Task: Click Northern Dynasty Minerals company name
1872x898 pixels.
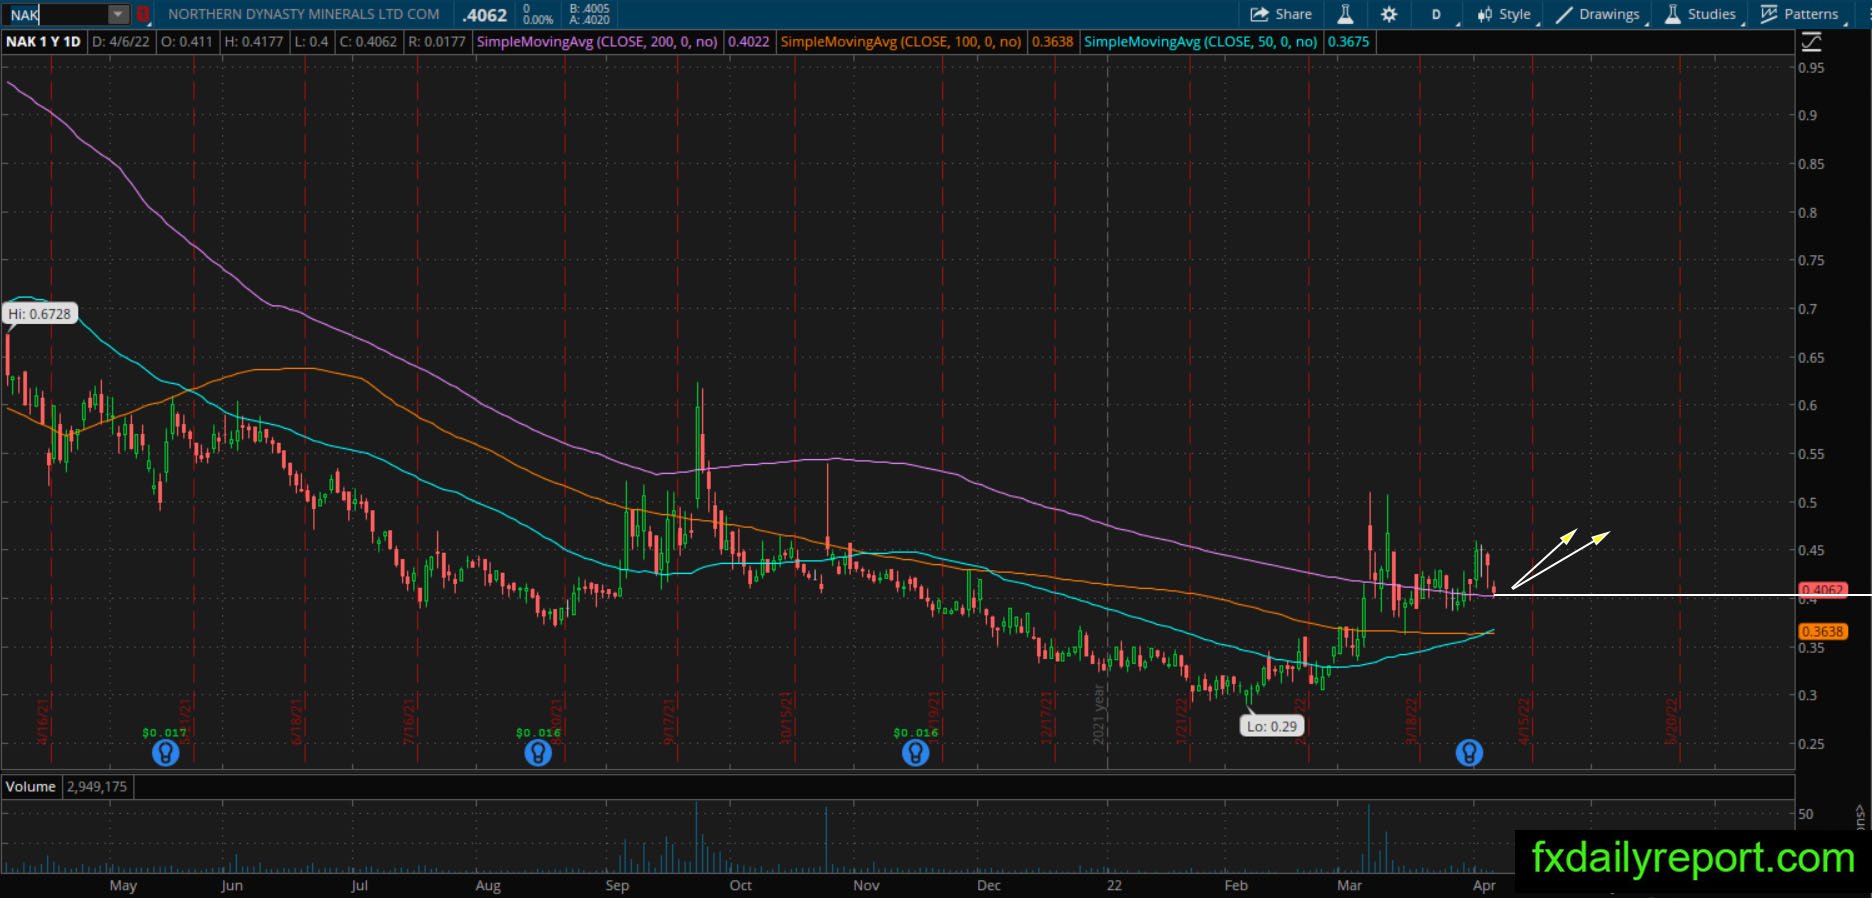Action: (304, 14)
